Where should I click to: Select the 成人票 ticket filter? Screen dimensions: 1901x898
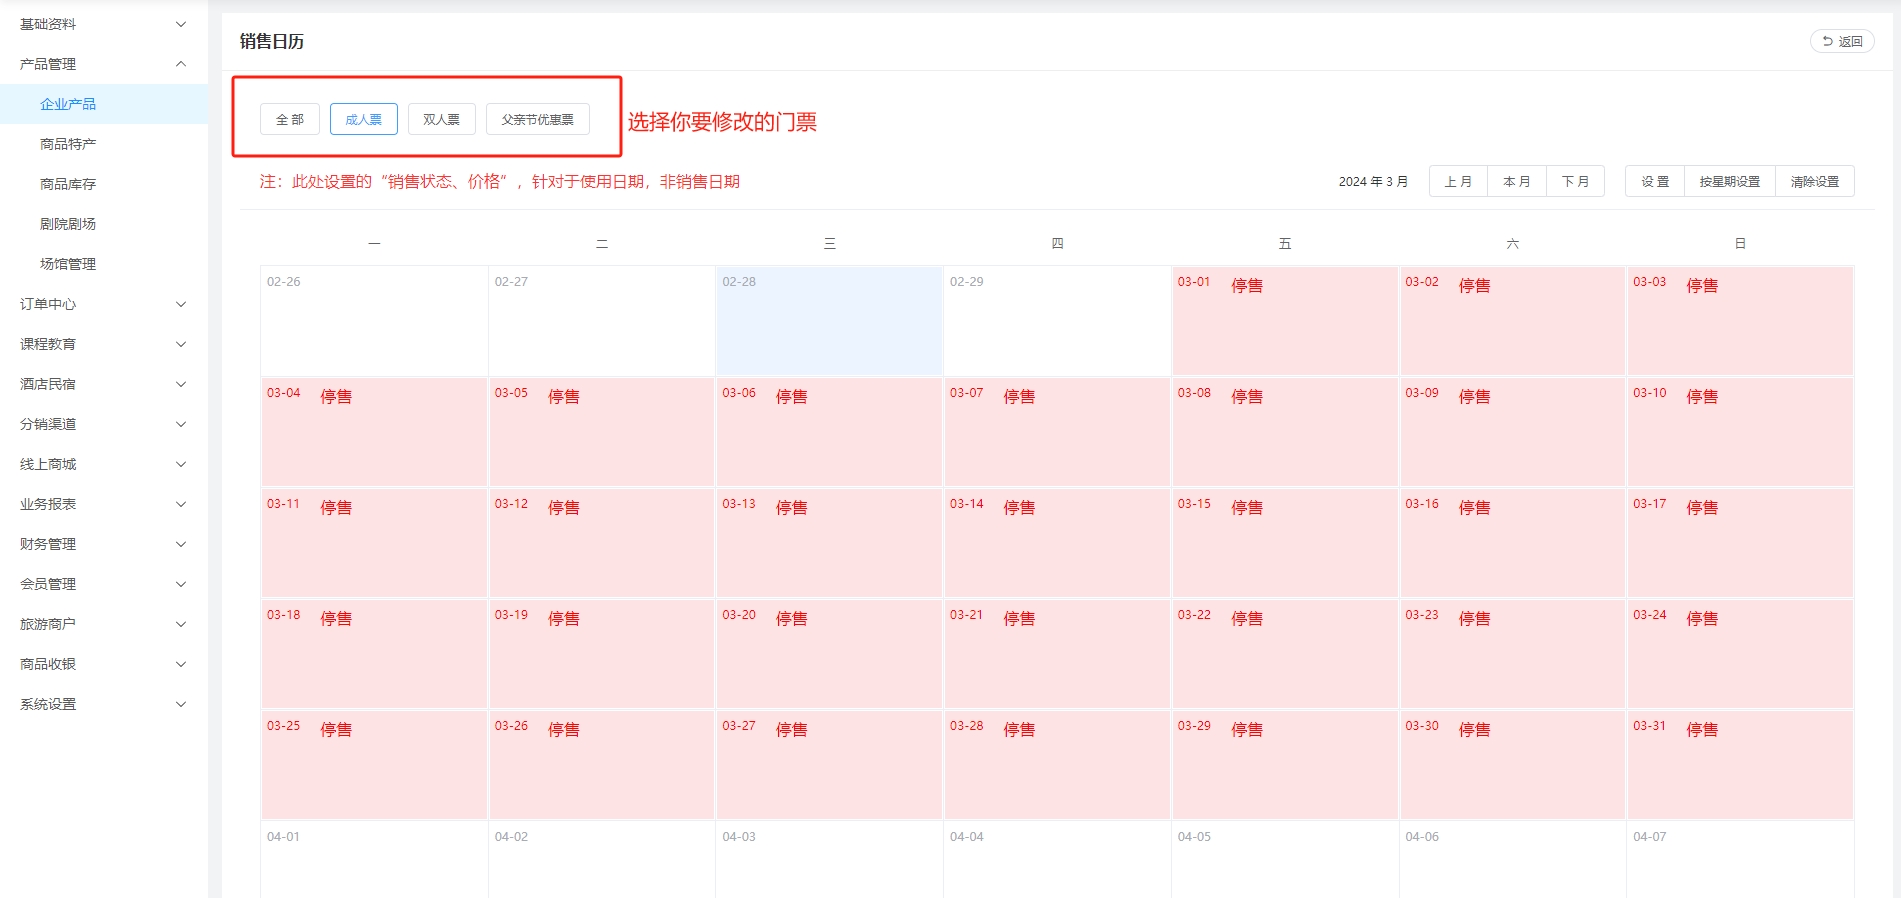point(363,119)
